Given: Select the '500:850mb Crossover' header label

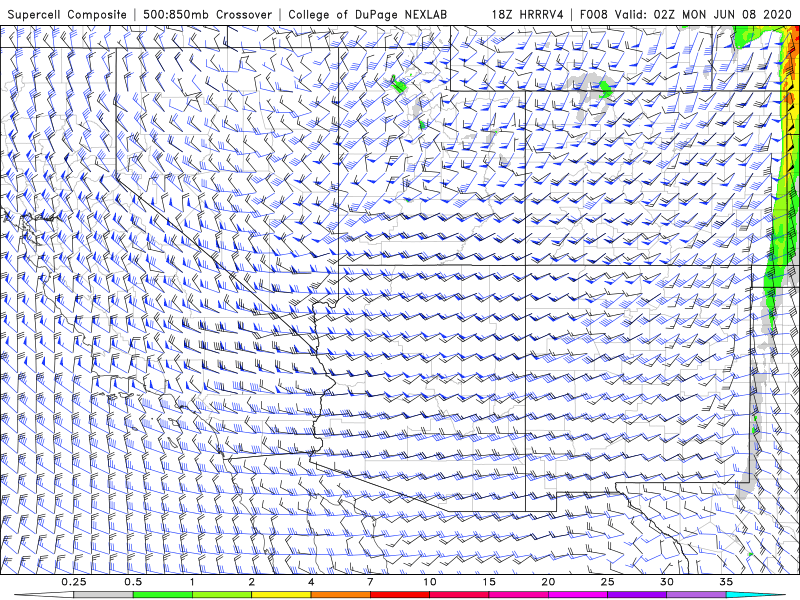Looking at the screenshot, I should click(207, 15).
